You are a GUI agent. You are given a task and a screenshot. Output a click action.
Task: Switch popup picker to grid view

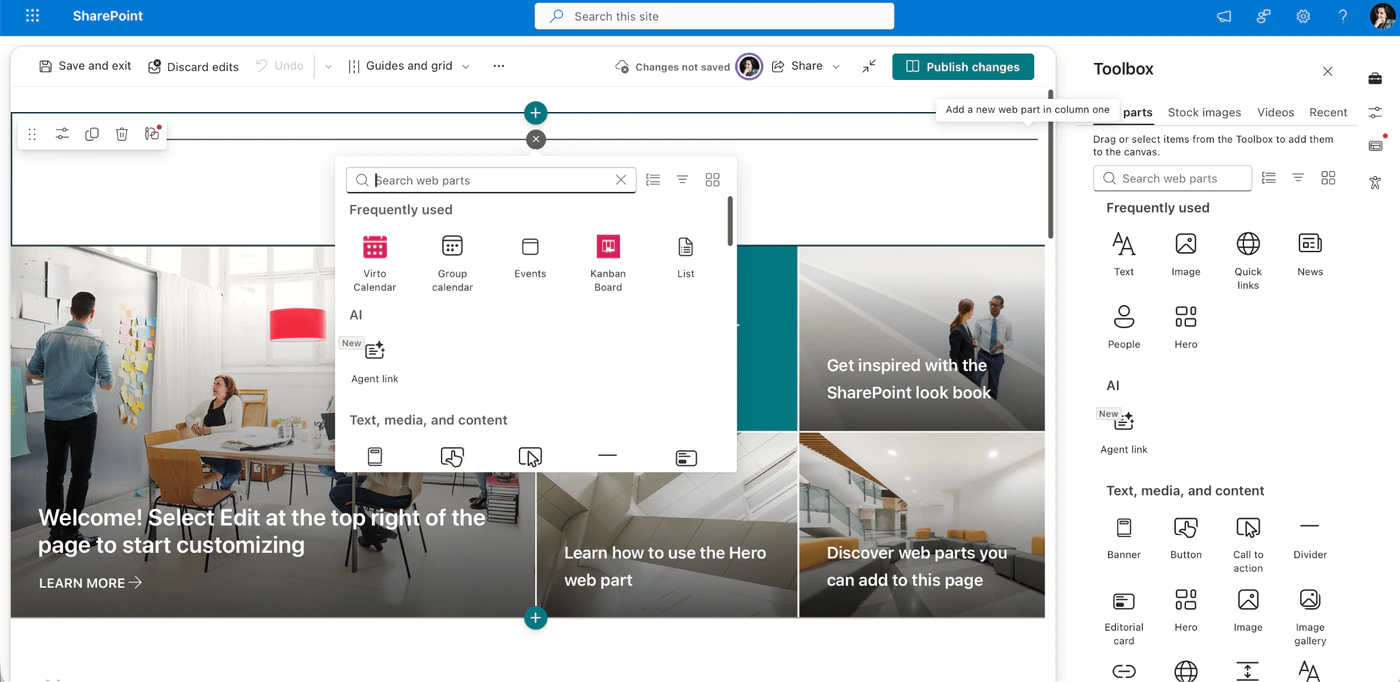coord(712,180)
